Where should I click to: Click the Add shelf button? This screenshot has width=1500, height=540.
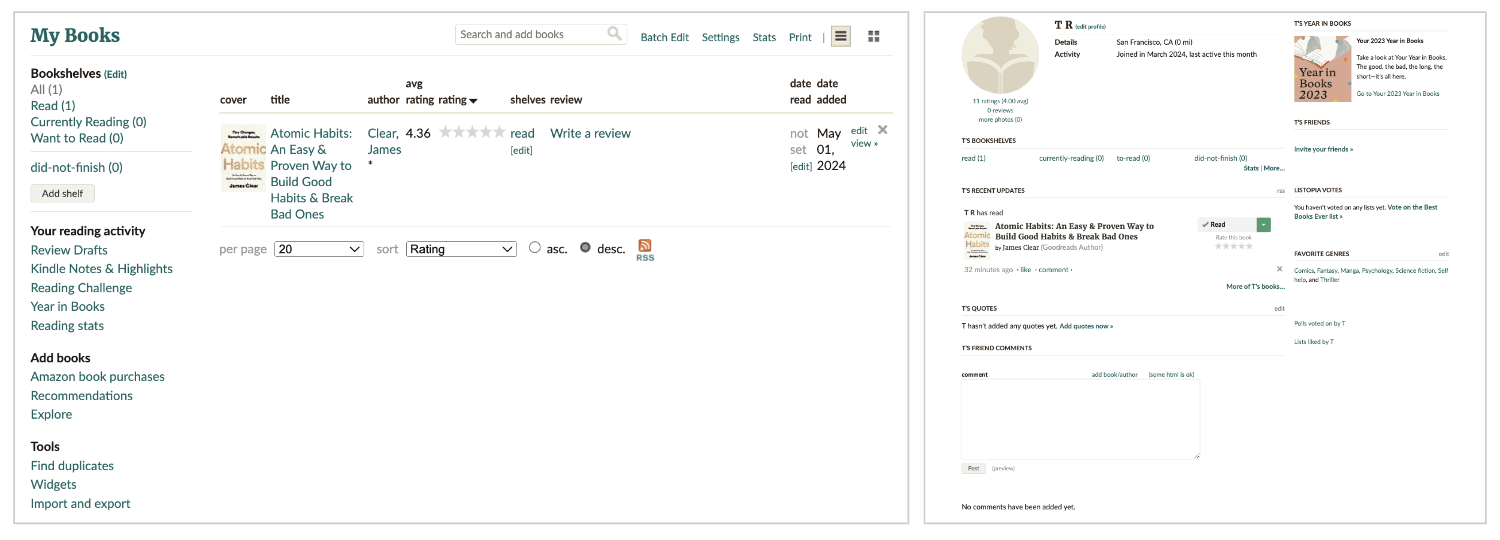point(63,193)
